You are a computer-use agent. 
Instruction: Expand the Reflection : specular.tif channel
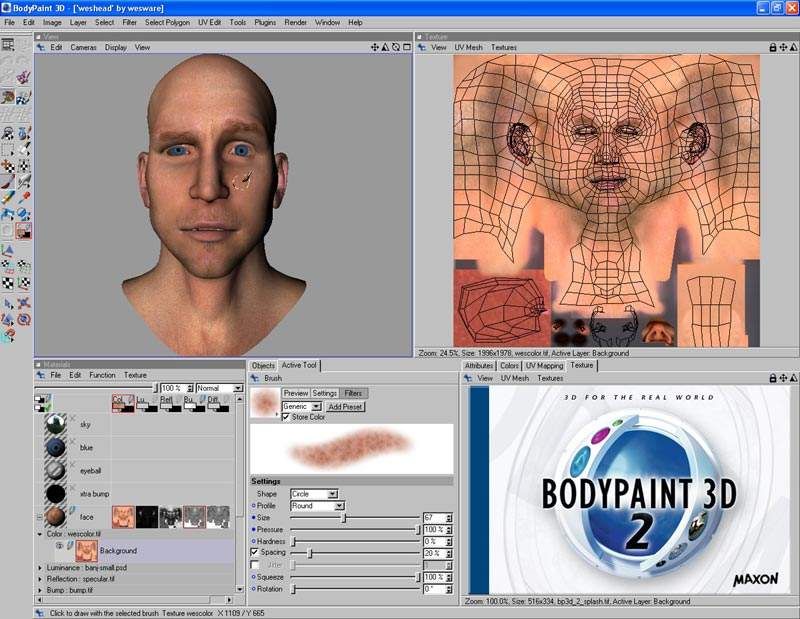point(40,579)
